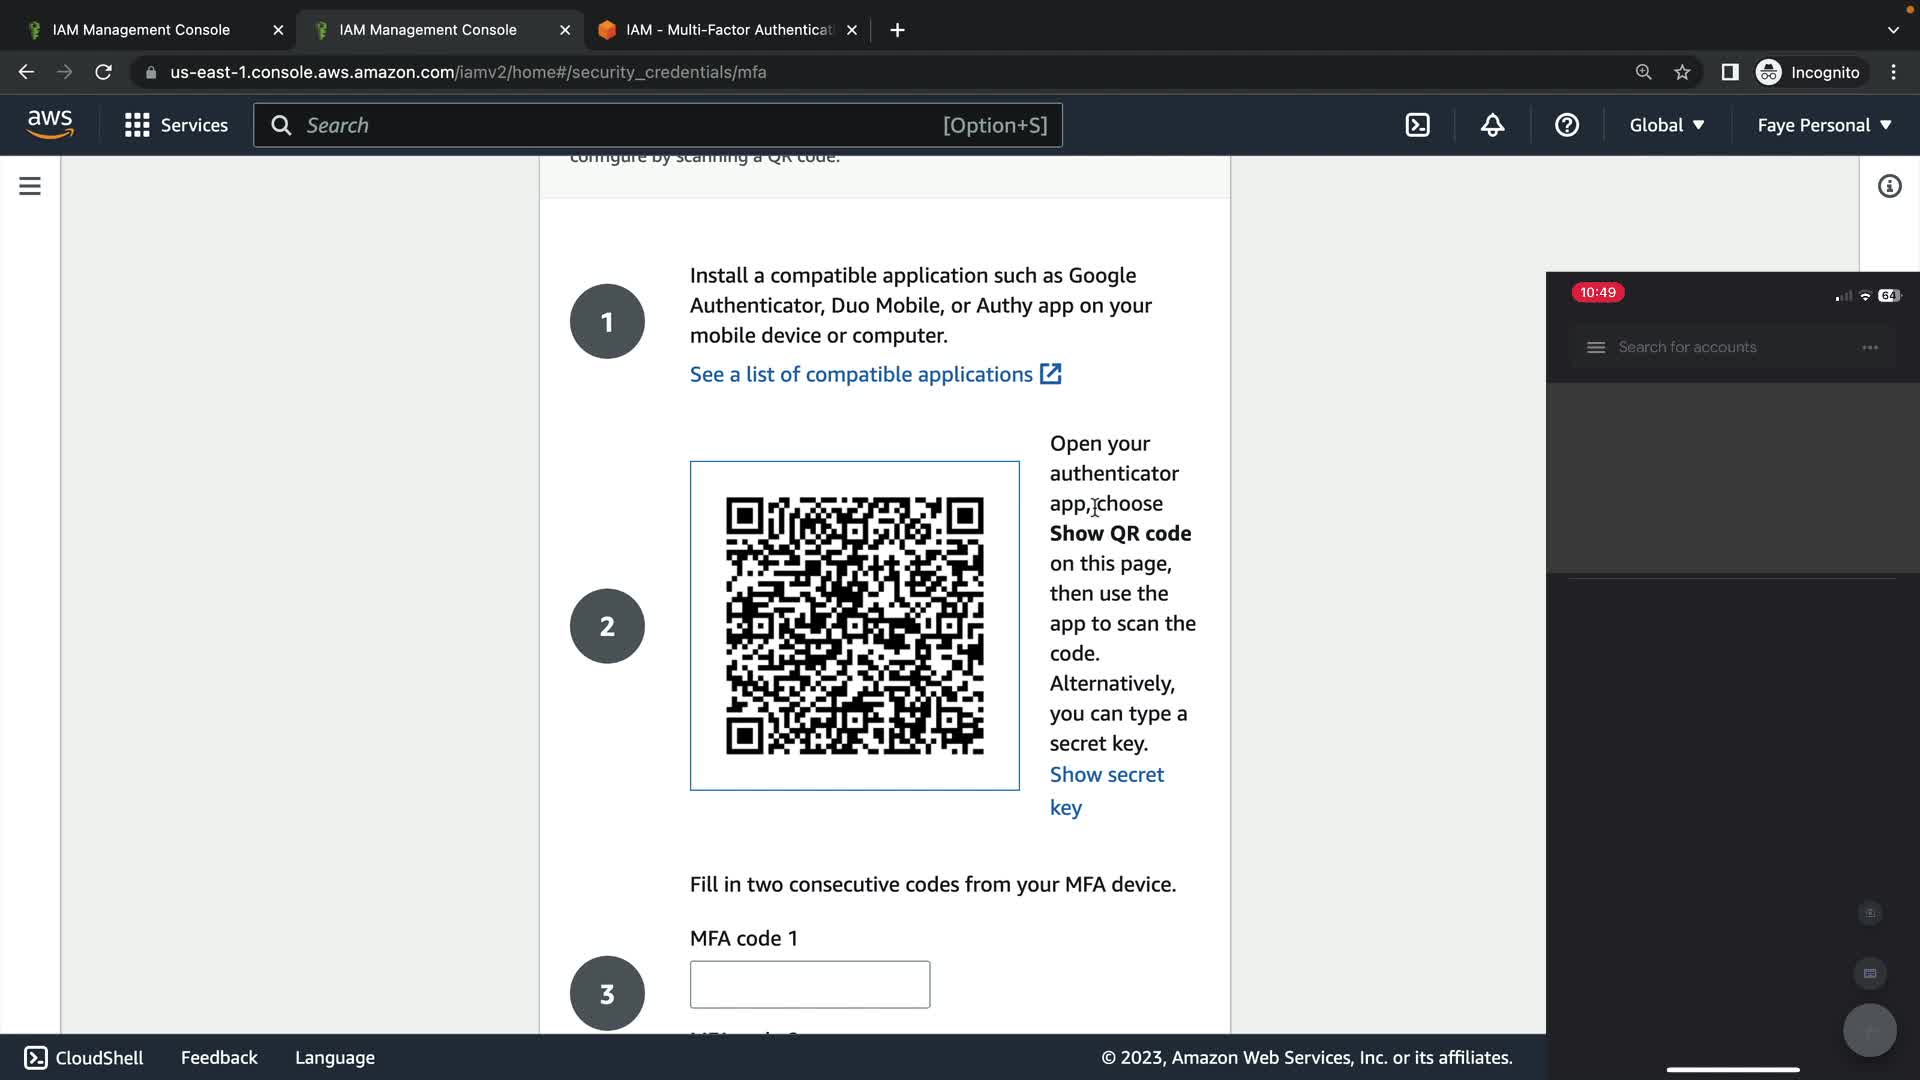
Task: Open the info panel icon
Action: pos(1889,186)
